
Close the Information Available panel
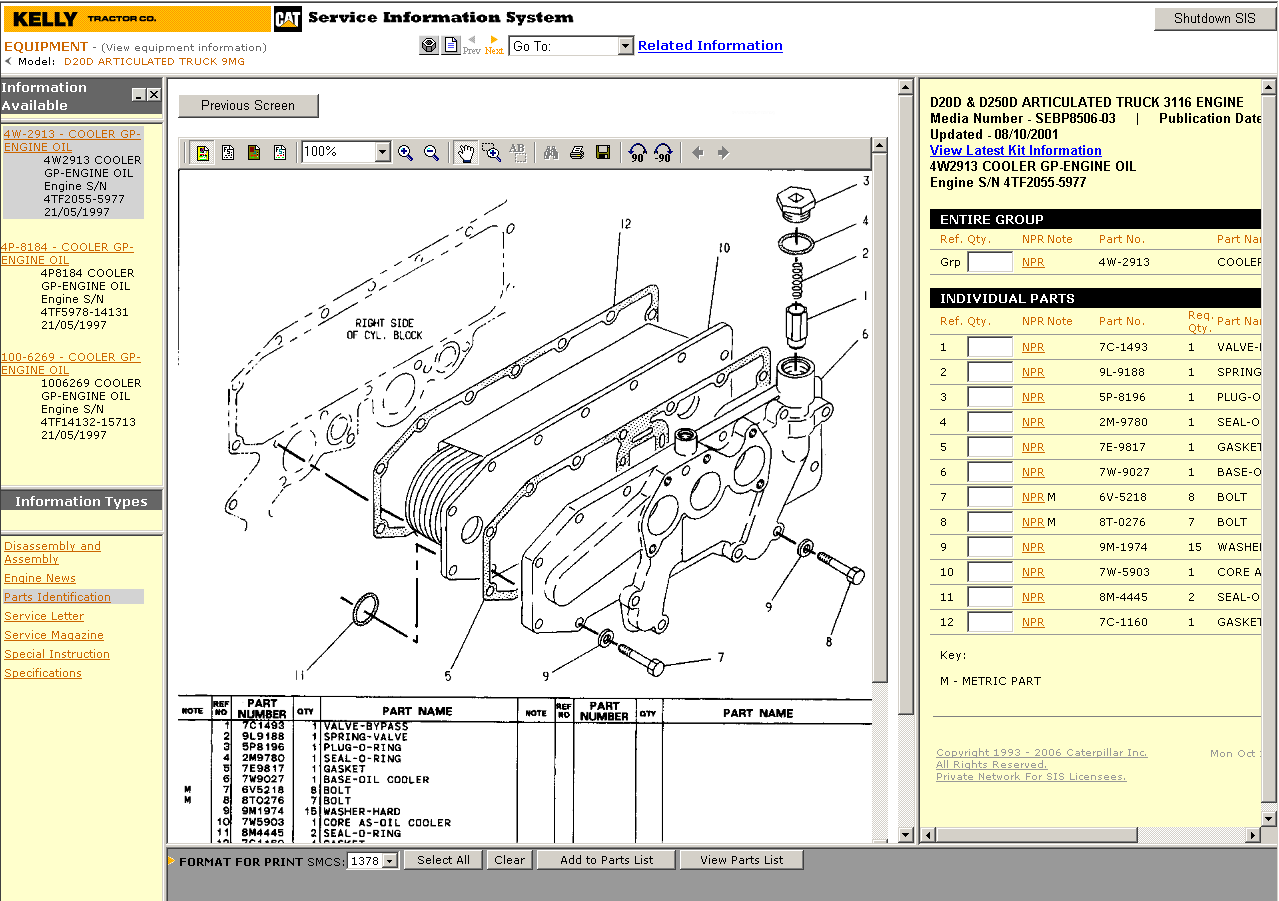click(x=154, y=94)
